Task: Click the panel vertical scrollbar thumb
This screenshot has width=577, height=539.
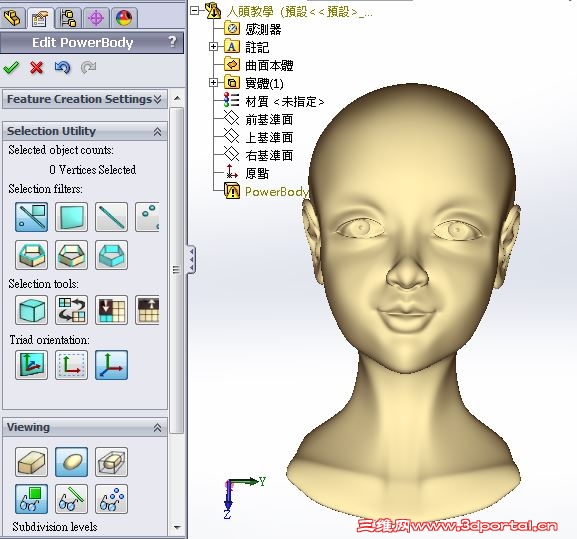Action: 177,270
